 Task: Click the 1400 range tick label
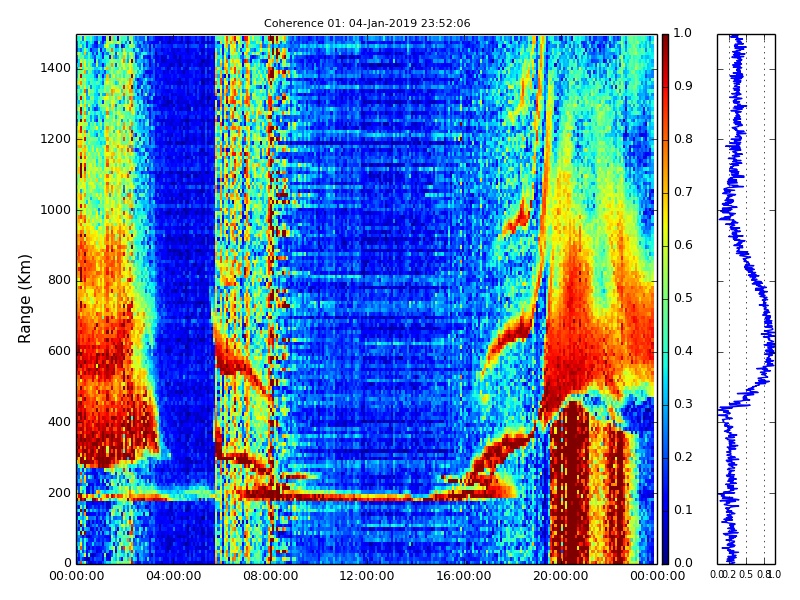click(x=56, y=68)
